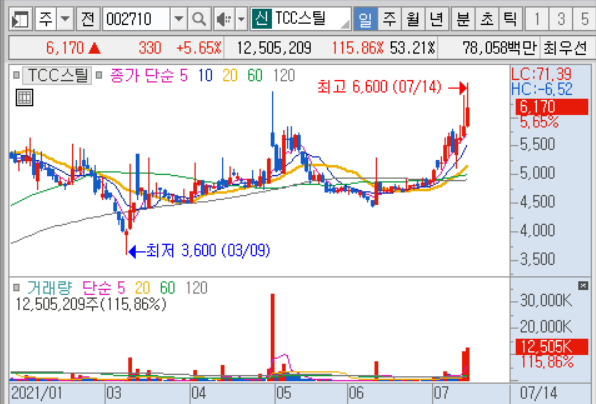Click the 최저 3,600 (03/09) label

pos(208,251)
